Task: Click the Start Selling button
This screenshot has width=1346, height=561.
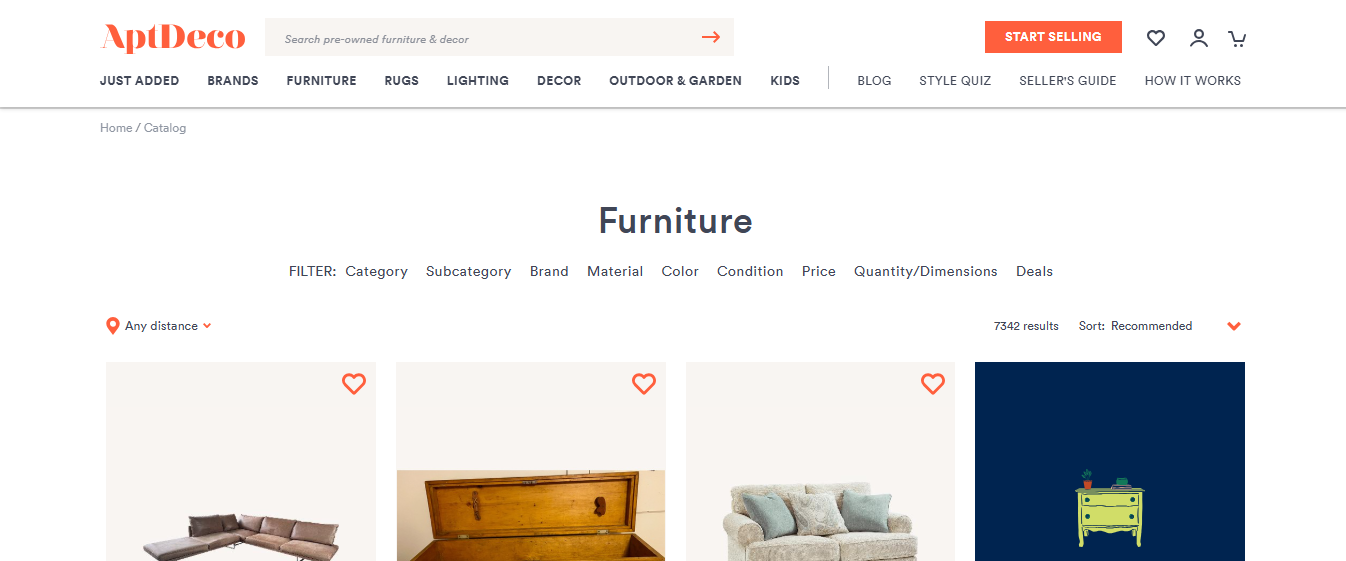Action: (1053, 37)
